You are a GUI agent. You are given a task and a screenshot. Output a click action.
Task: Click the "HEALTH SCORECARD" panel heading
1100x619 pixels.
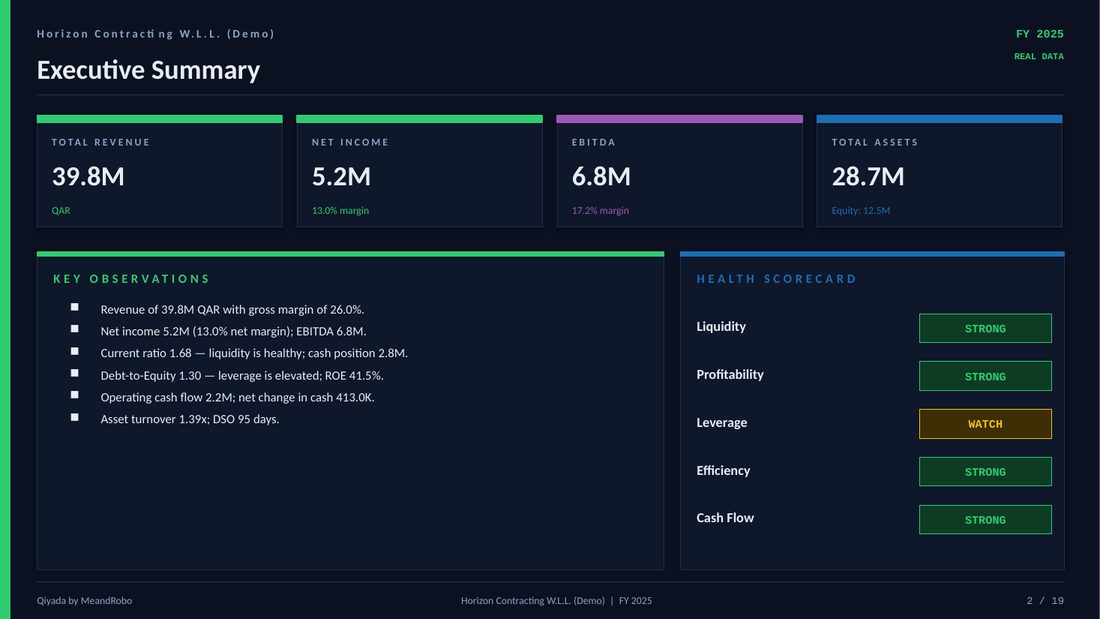coord(777,279)
